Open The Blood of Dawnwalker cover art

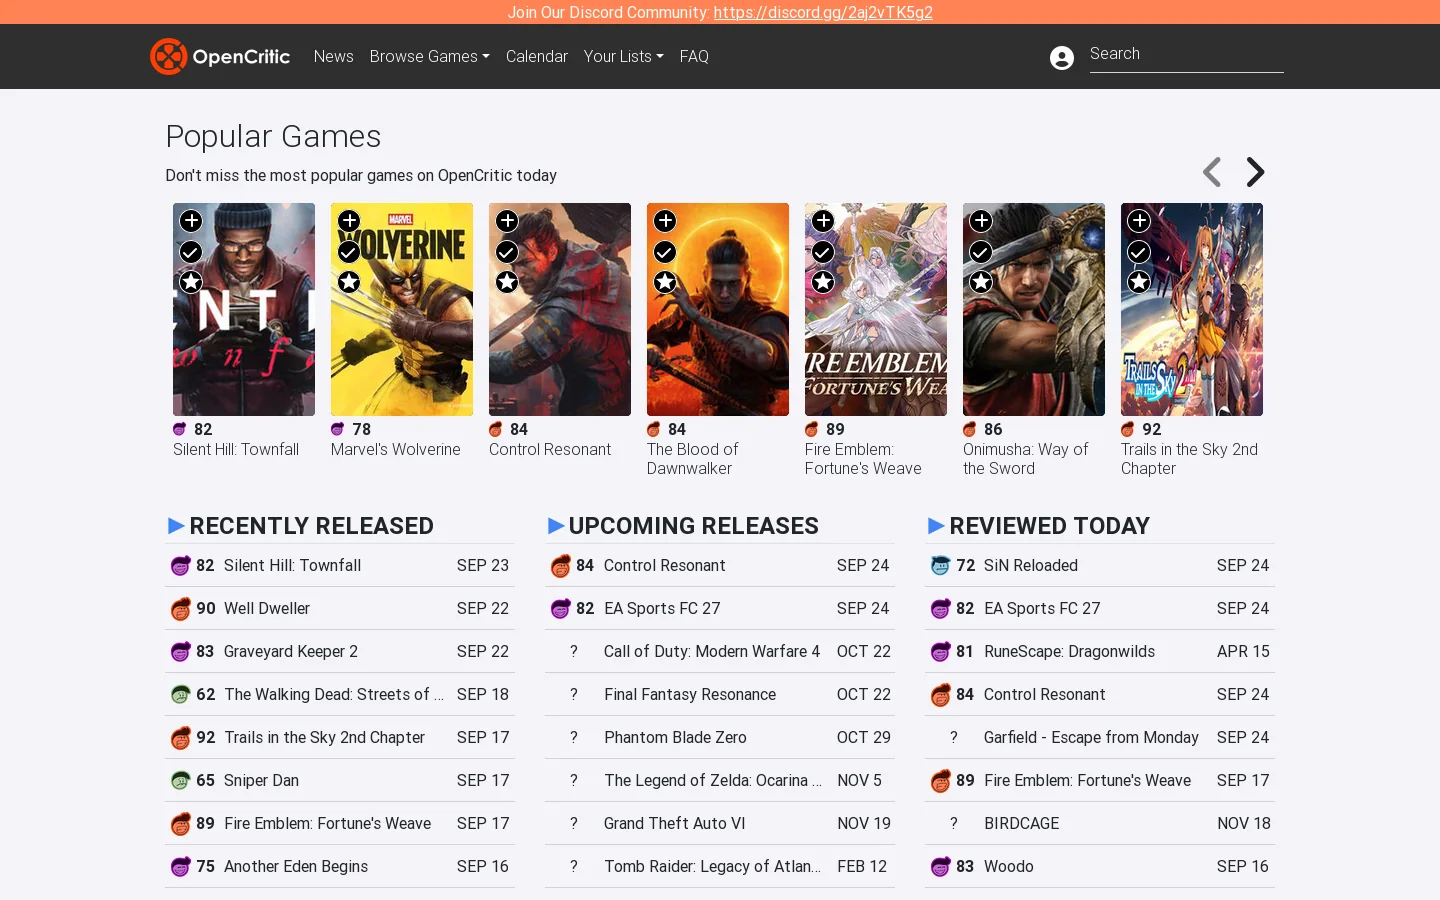coord(718,310)
